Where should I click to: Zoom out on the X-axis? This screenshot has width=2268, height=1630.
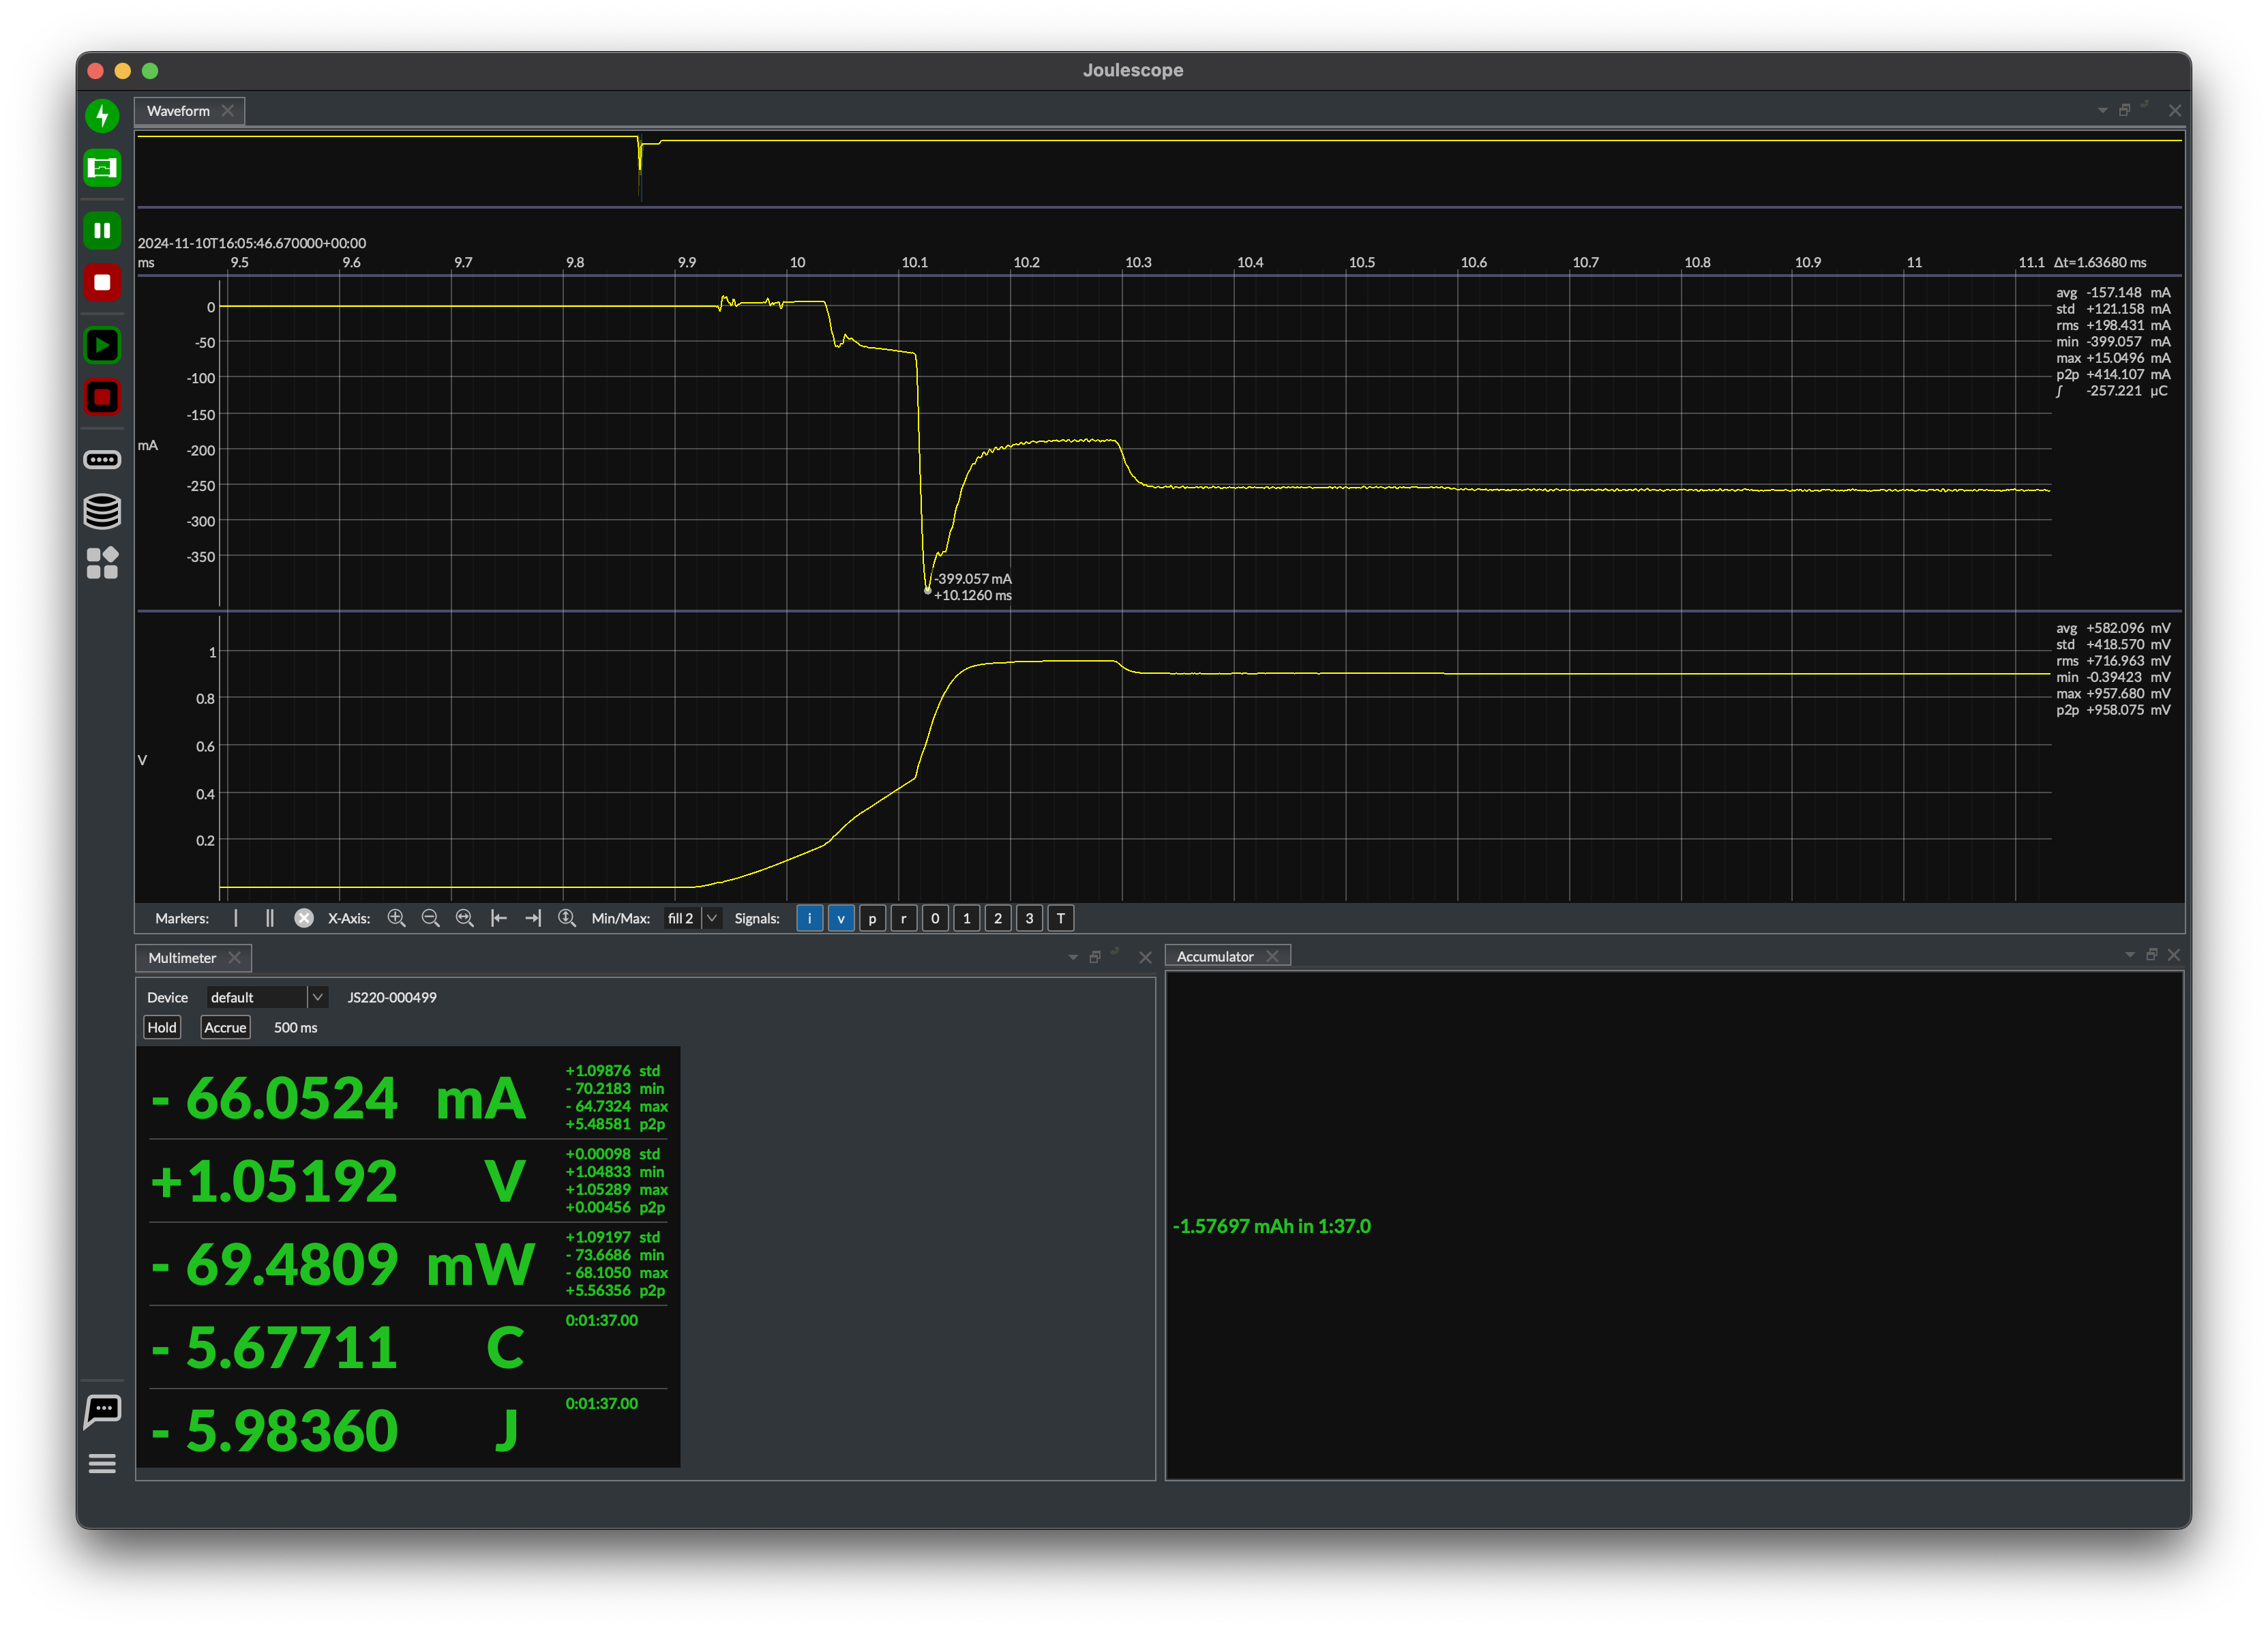(430, 918)
